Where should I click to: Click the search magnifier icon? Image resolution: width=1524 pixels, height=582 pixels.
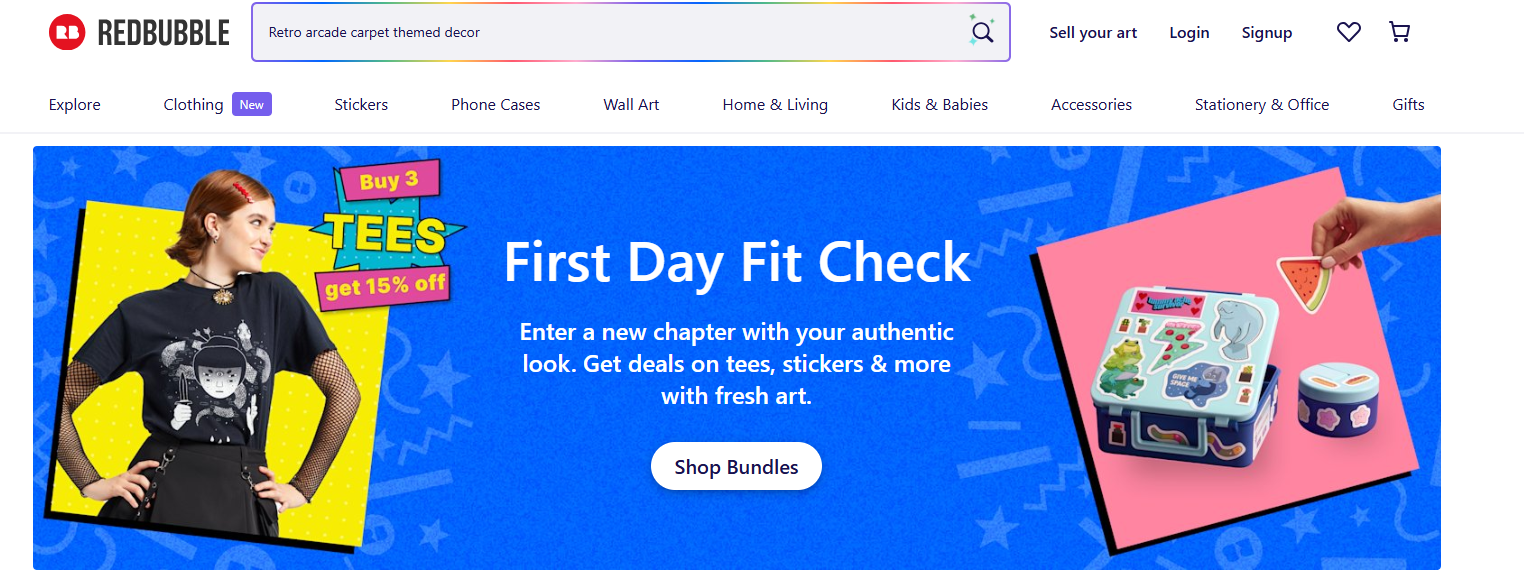pyautogui.click(x=982, y=32)
